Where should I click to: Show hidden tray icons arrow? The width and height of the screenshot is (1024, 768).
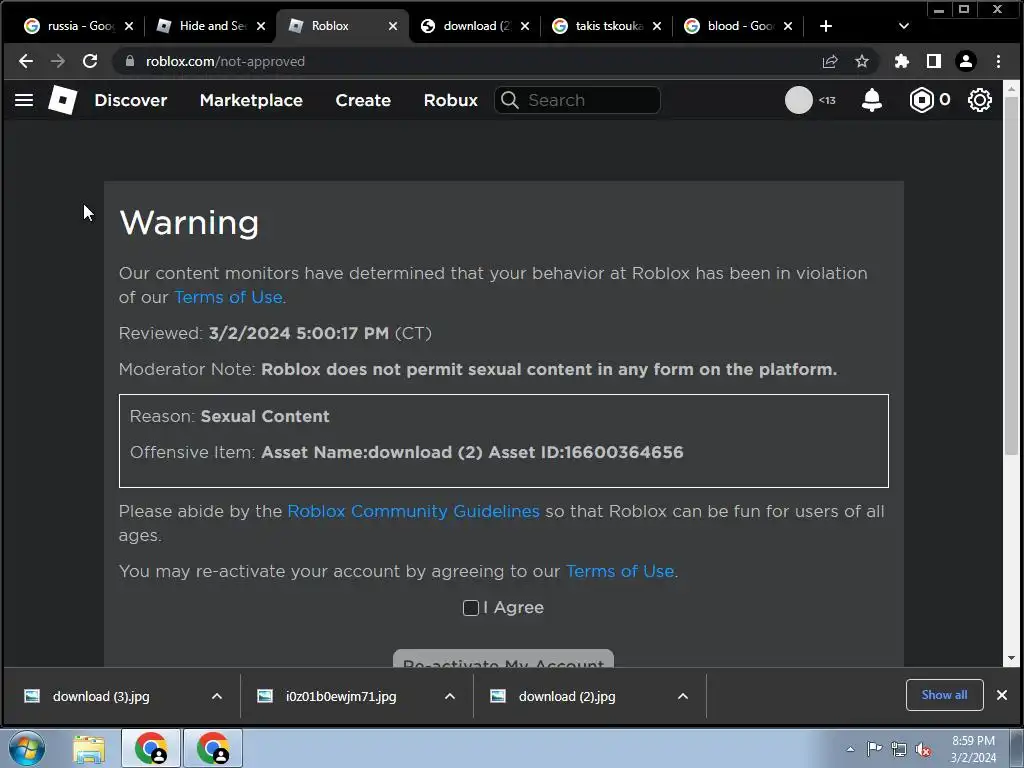[x=850, y=749]
